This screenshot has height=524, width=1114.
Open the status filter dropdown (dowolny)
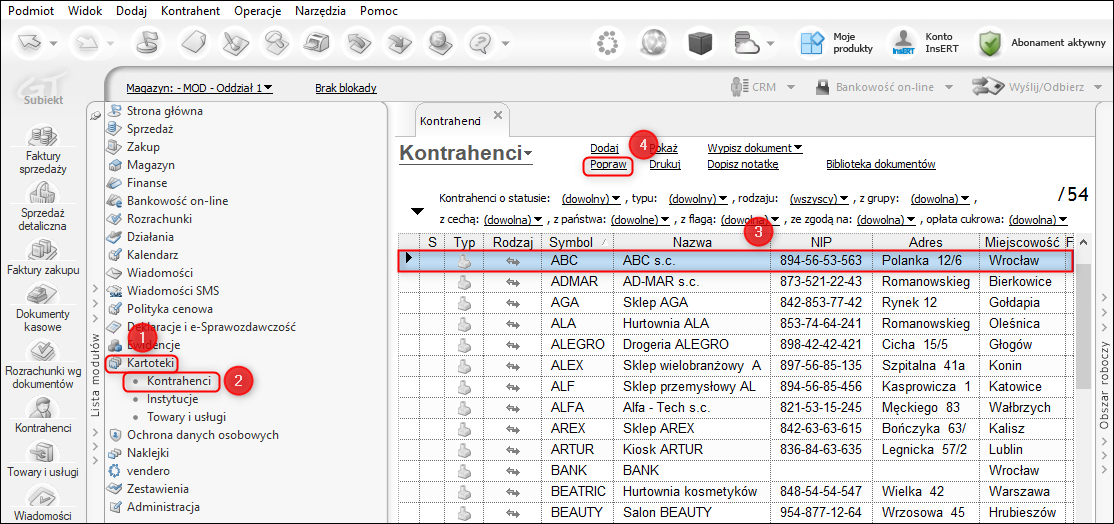[x=592, y=199]
